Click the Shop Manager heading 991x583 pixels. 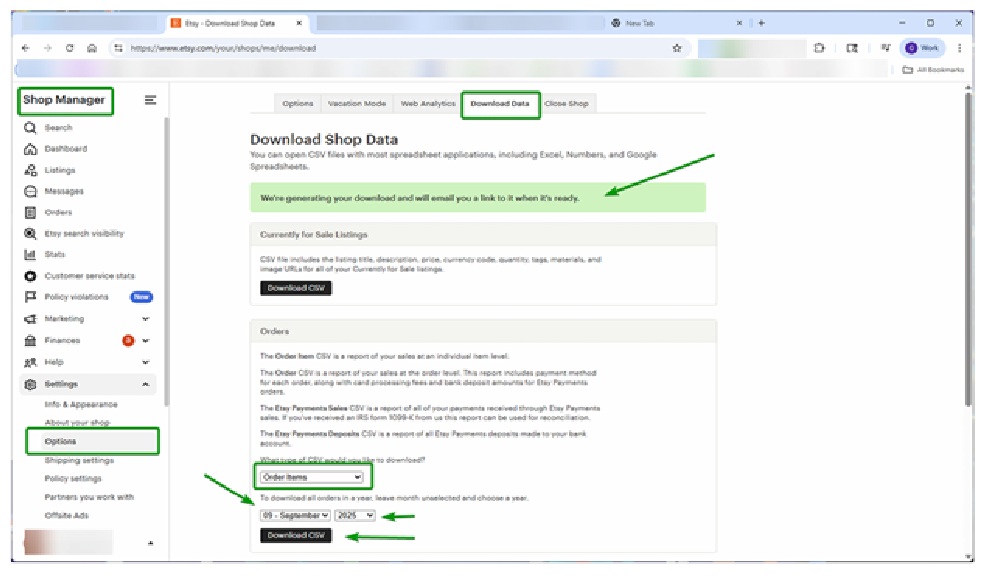click(64, 100)
